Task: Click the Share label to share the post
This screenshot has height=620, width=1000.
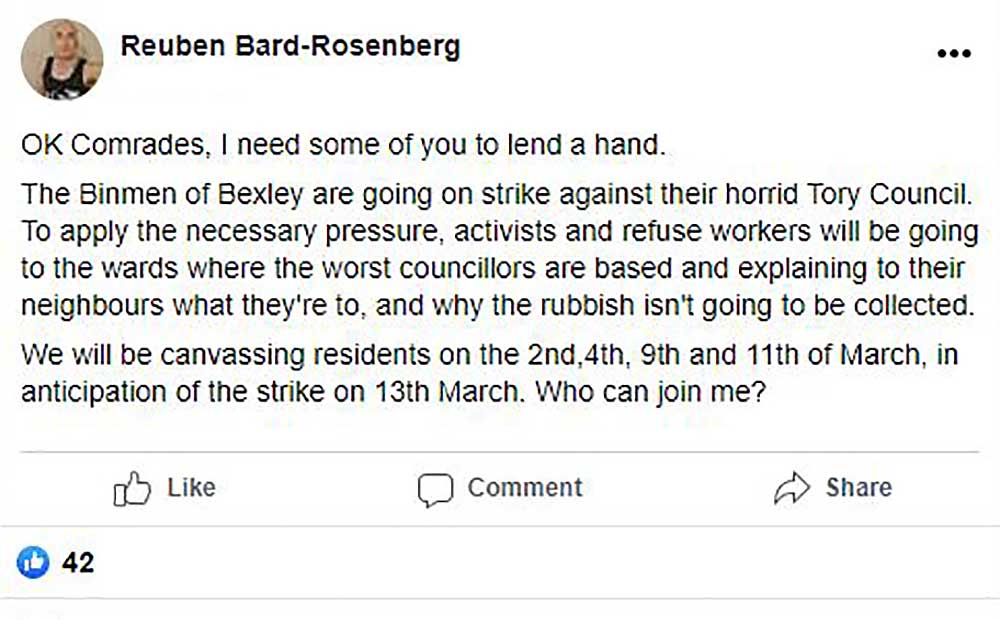Action: [x=860, y=488]
